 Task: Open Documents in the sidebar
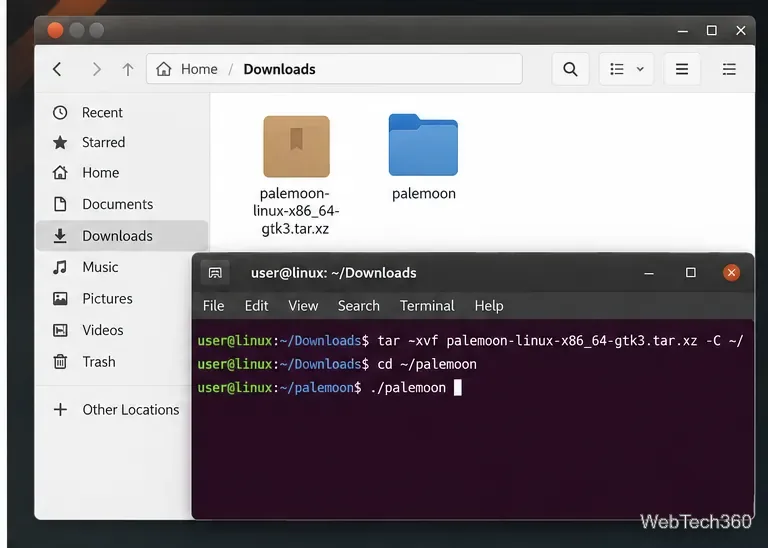122,204
